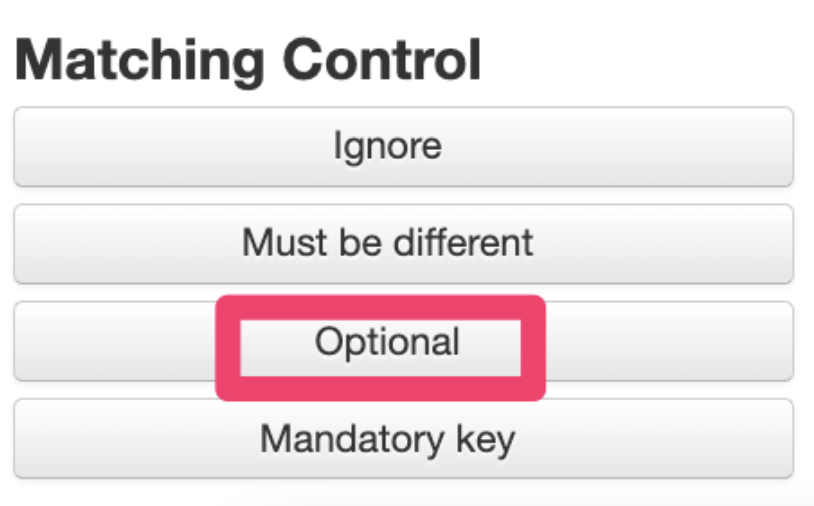Click the Ignore button
The height and width of the screenshot is (506, 814).
pos(403,146)
